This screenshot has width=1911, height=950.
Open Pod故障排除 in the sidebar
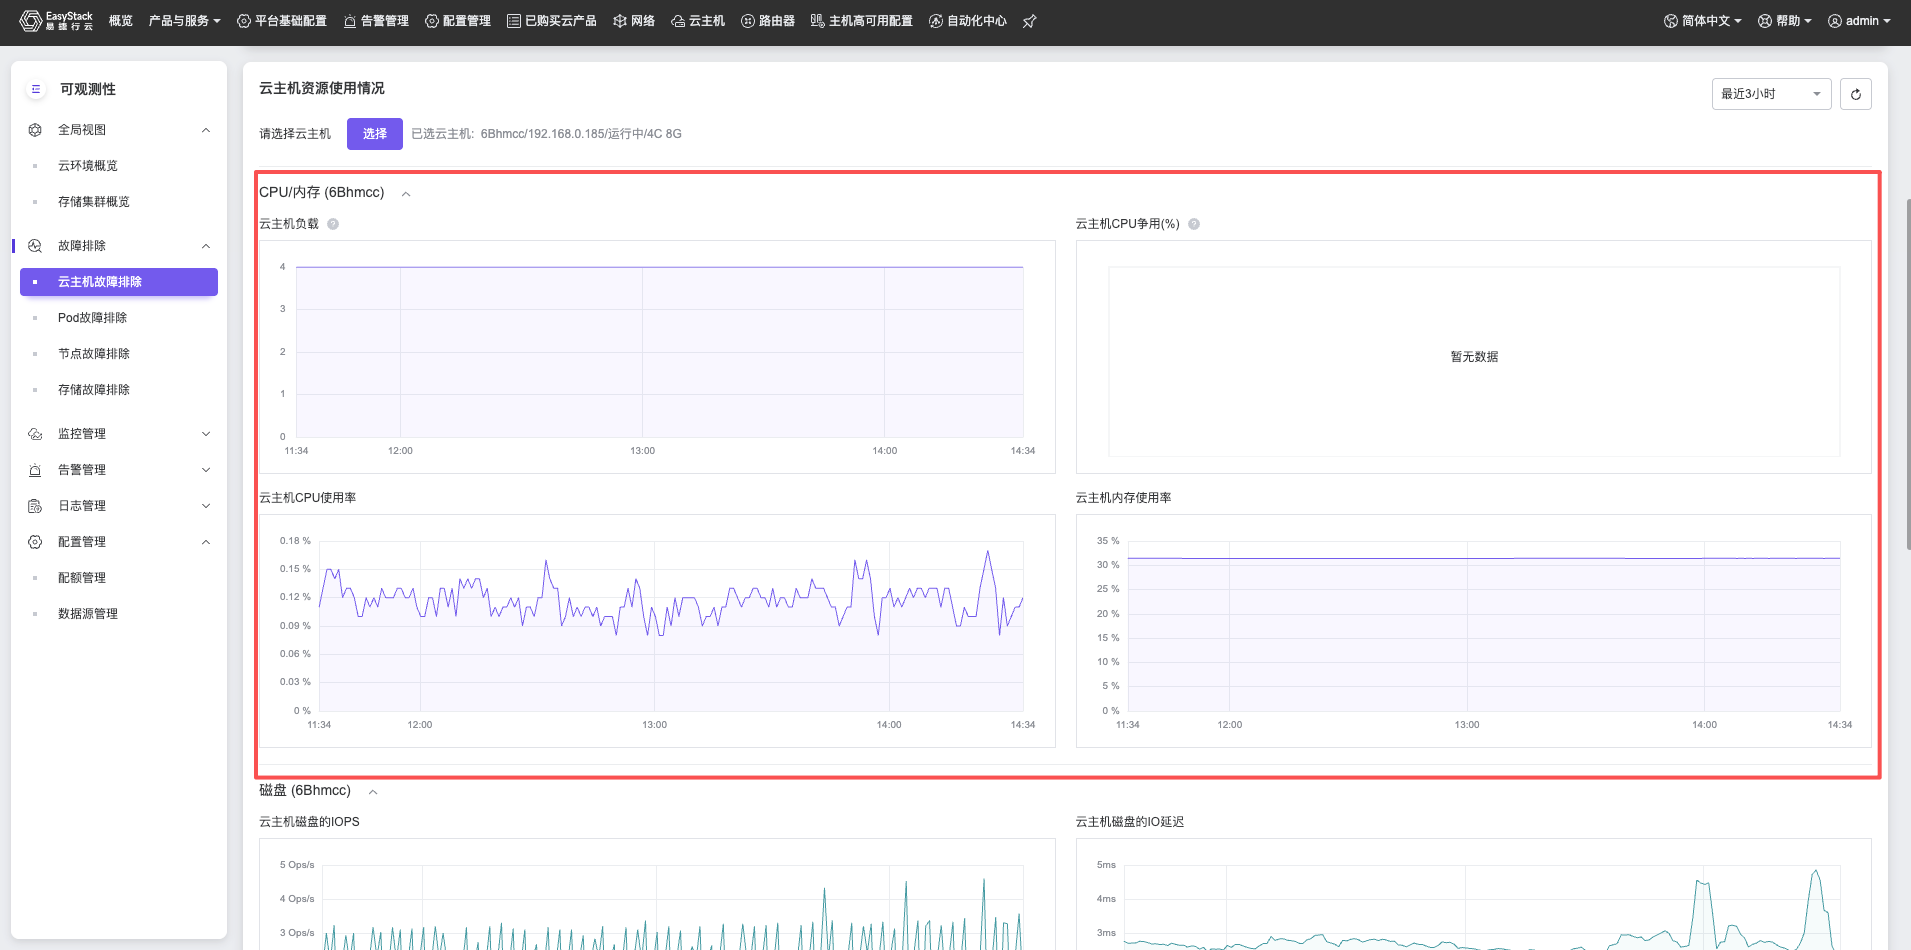(92, 318)
